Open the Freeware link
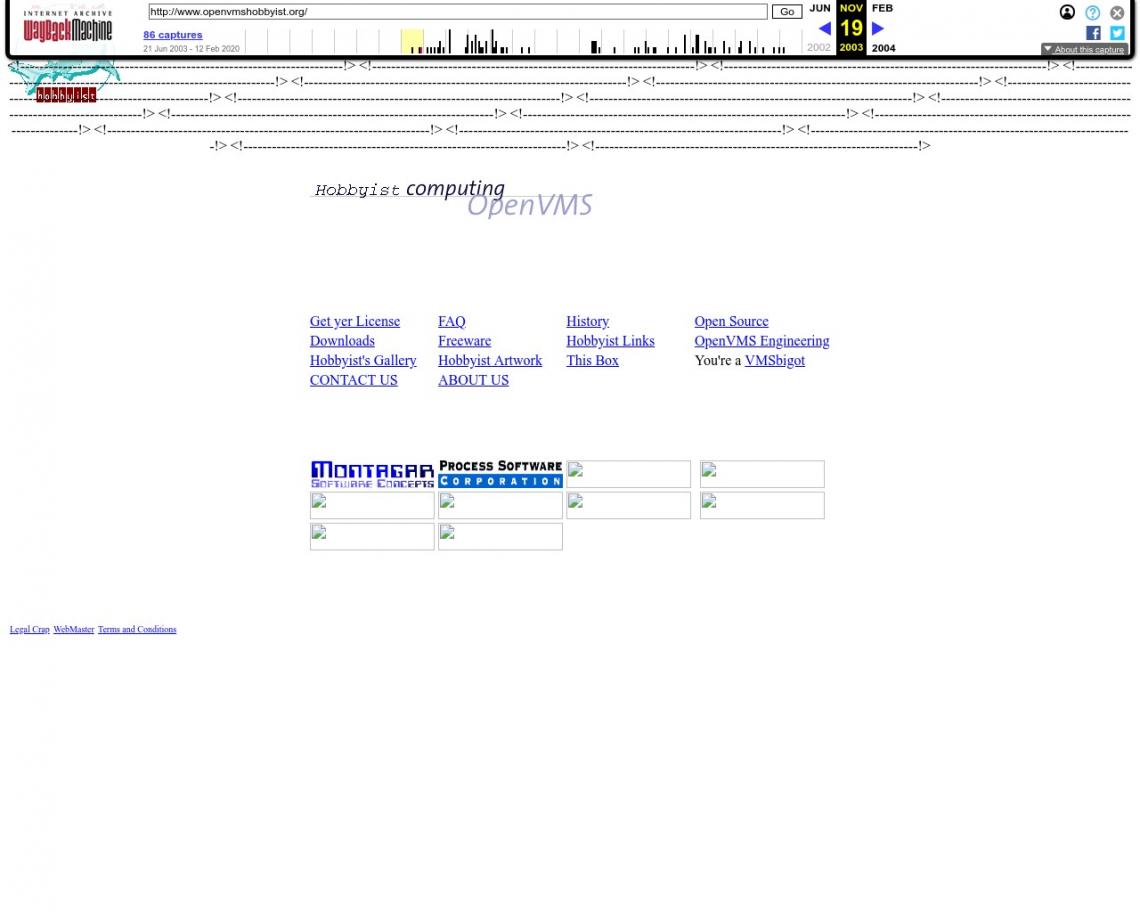The height and width of the screenshot is (912, 1140). click(465, 341)
